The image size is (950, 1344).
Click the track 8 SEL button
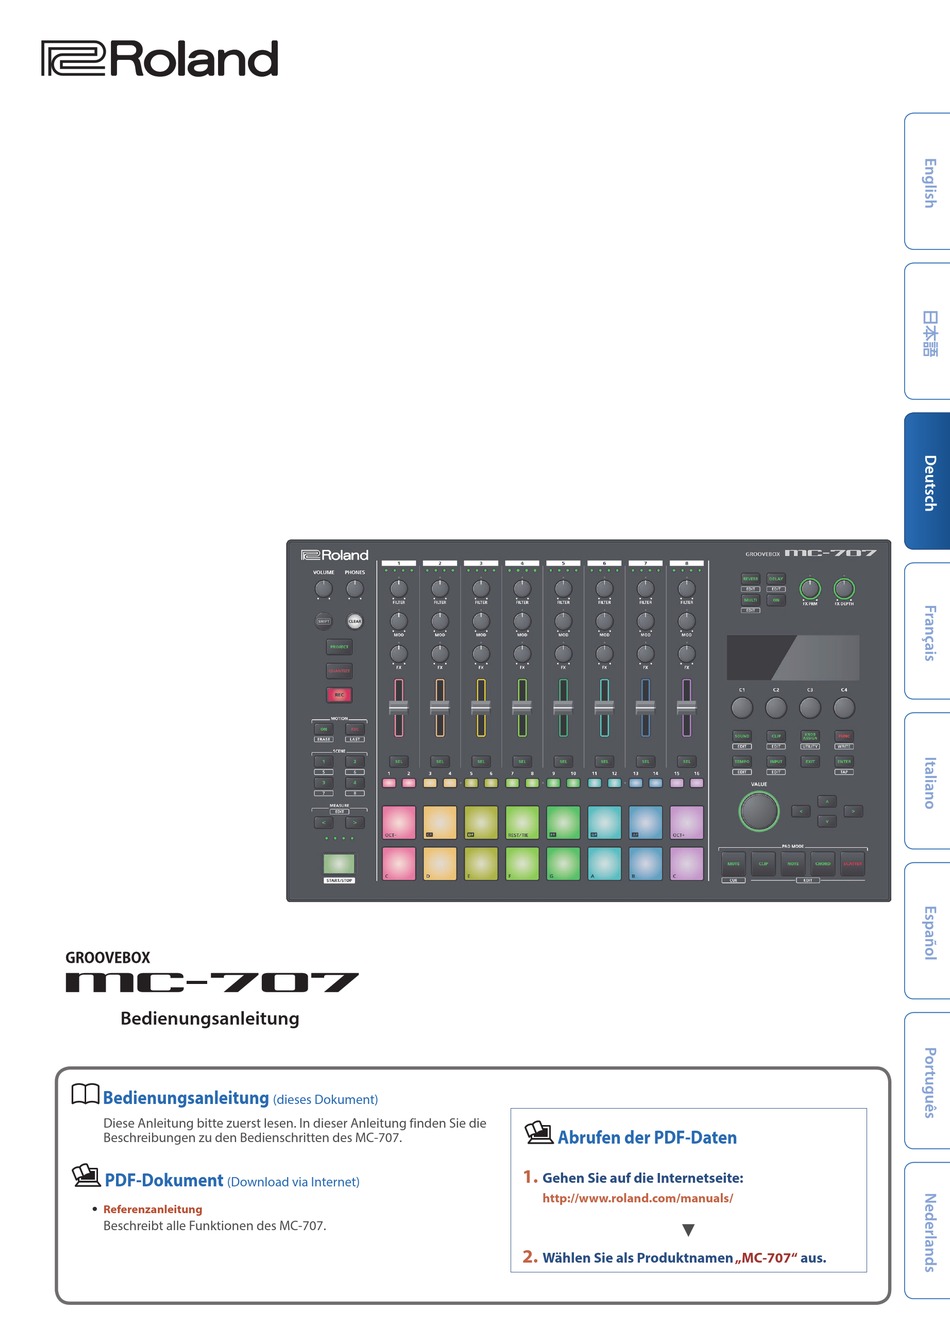pyautogui.click(x=686, y=761)
